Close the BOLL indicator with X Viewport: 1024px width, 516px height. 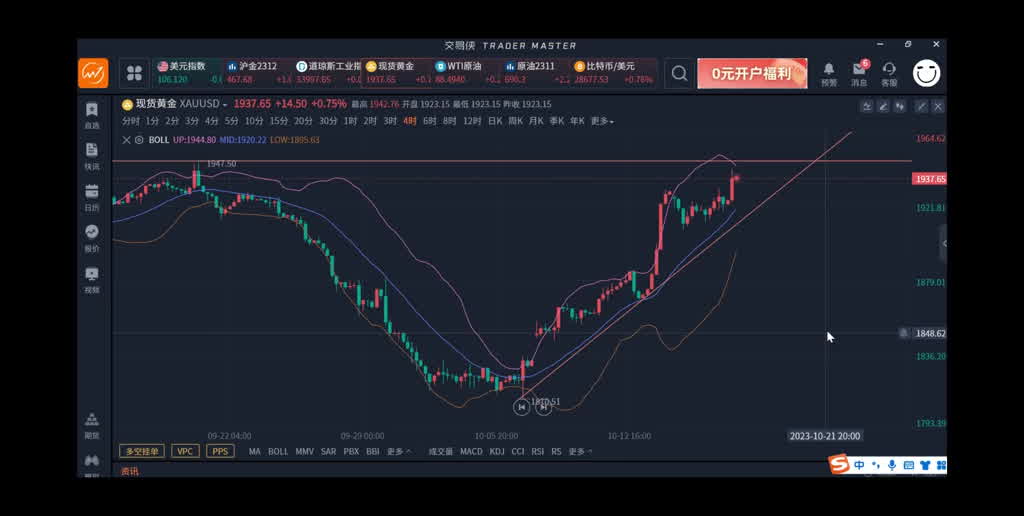click(126, 140)
